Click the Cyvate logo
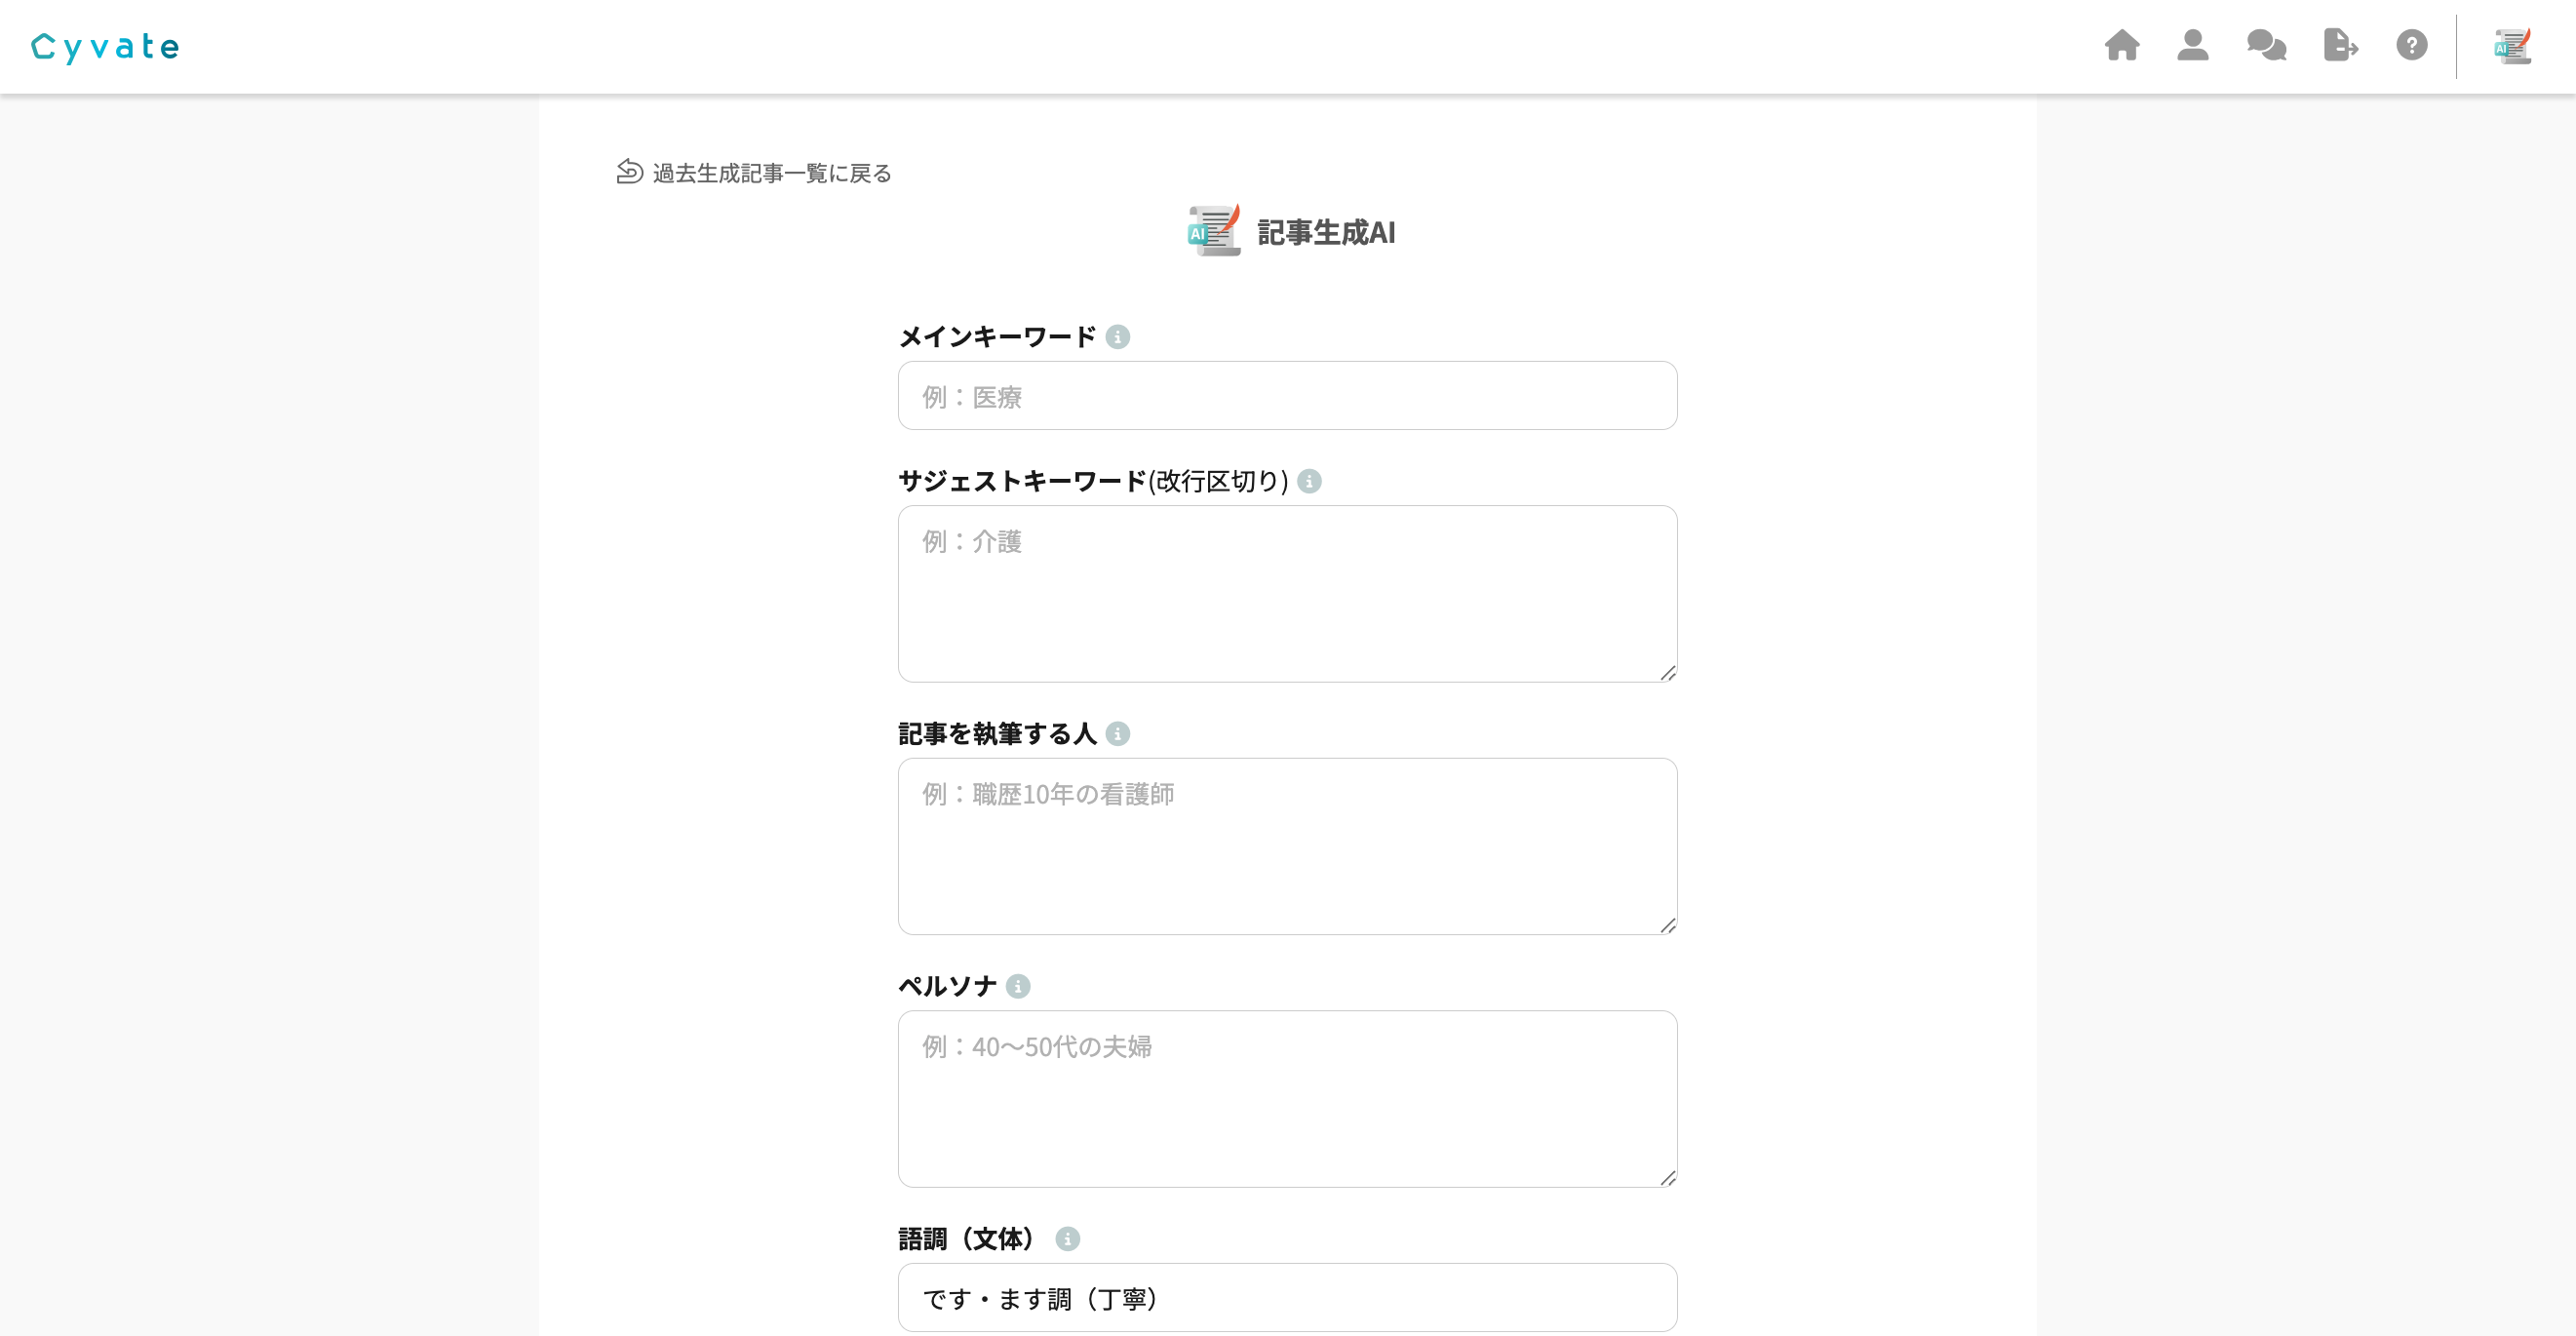The width and height of the screenshot is (2576, 1336). [x=105, y=46]
